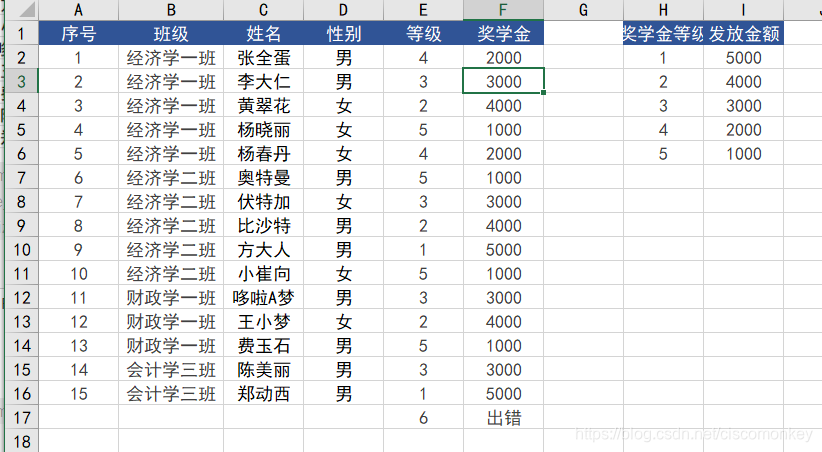Click header cell 姓名
The width and height of the screenshot is (822, 452).
264,34
